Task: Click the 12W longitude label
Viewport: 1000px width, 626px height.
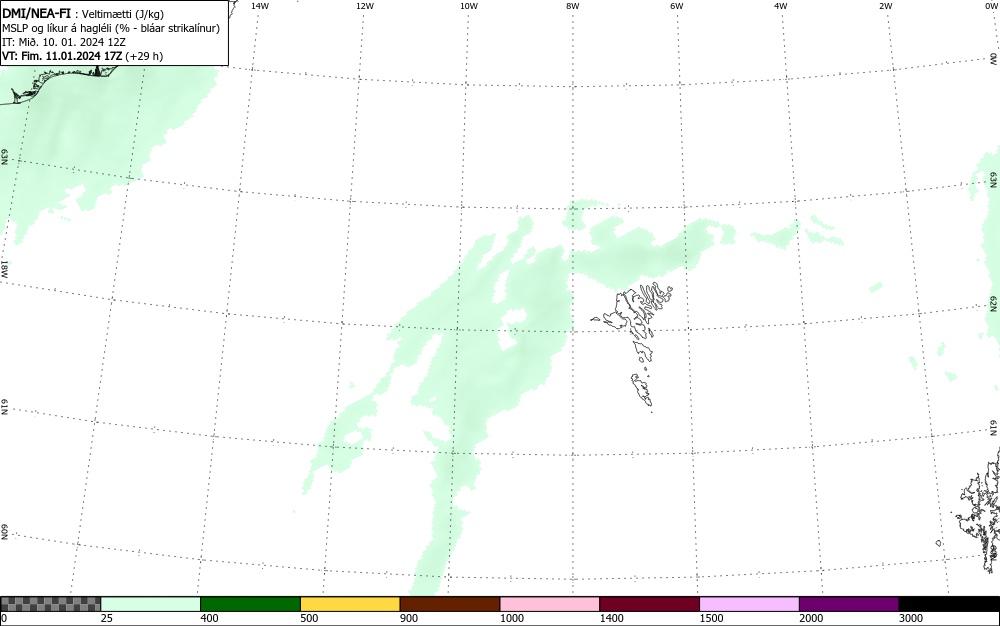Action: [365, 6]
